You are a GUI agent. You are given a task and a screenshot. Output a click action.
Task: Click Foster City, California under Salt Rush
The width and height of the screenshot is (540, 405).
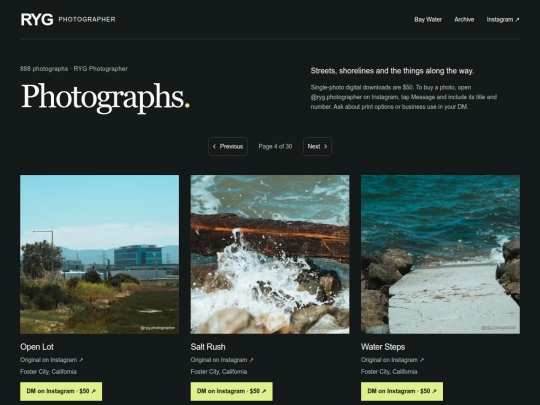[219, 372]
